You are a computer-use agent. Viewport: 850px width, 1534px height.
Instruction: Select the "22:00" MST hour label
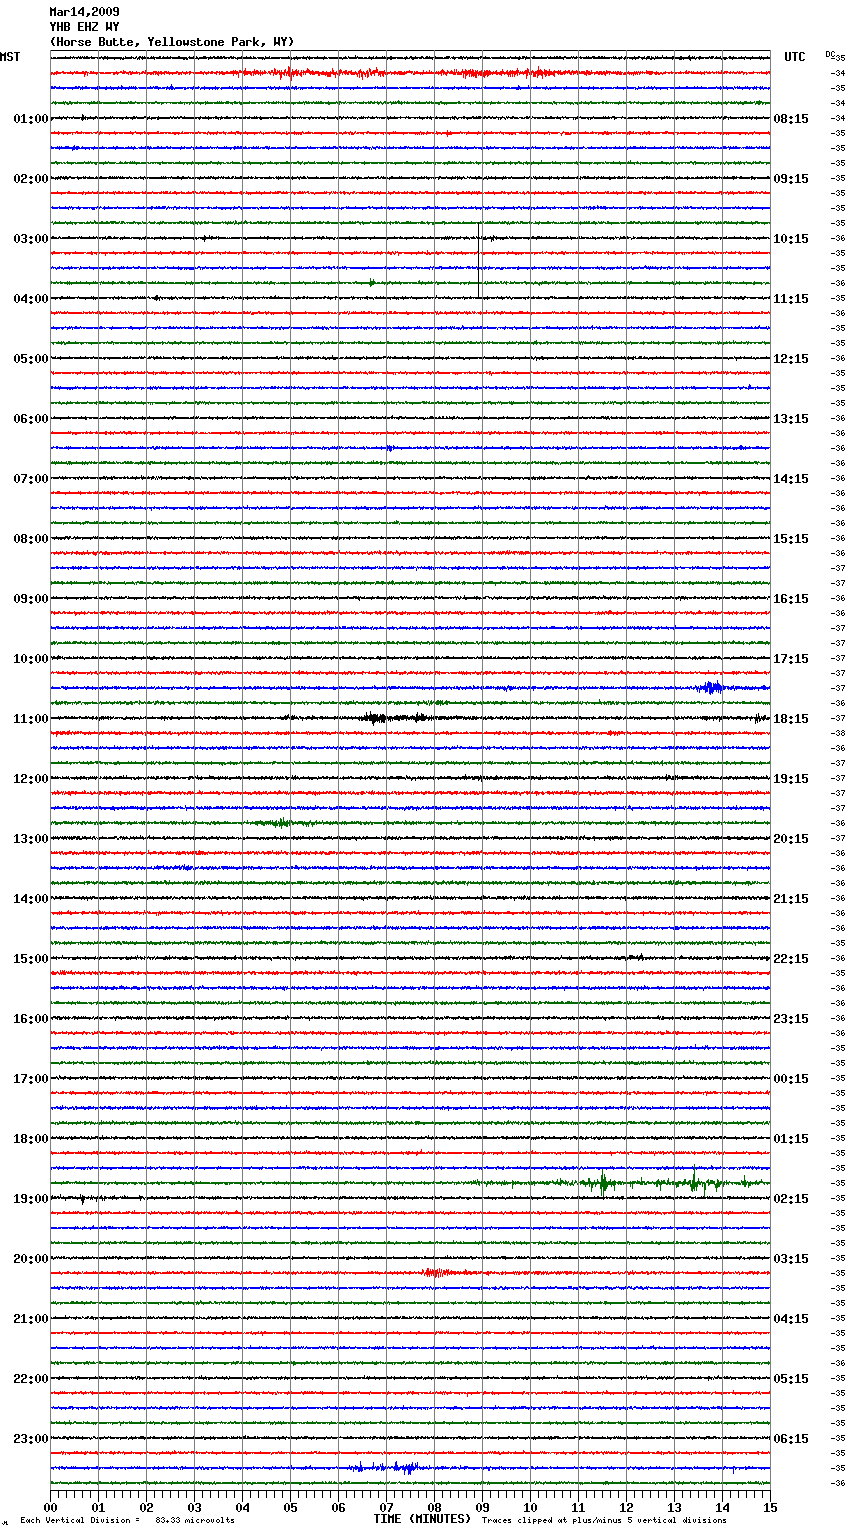coord(31,1379)
